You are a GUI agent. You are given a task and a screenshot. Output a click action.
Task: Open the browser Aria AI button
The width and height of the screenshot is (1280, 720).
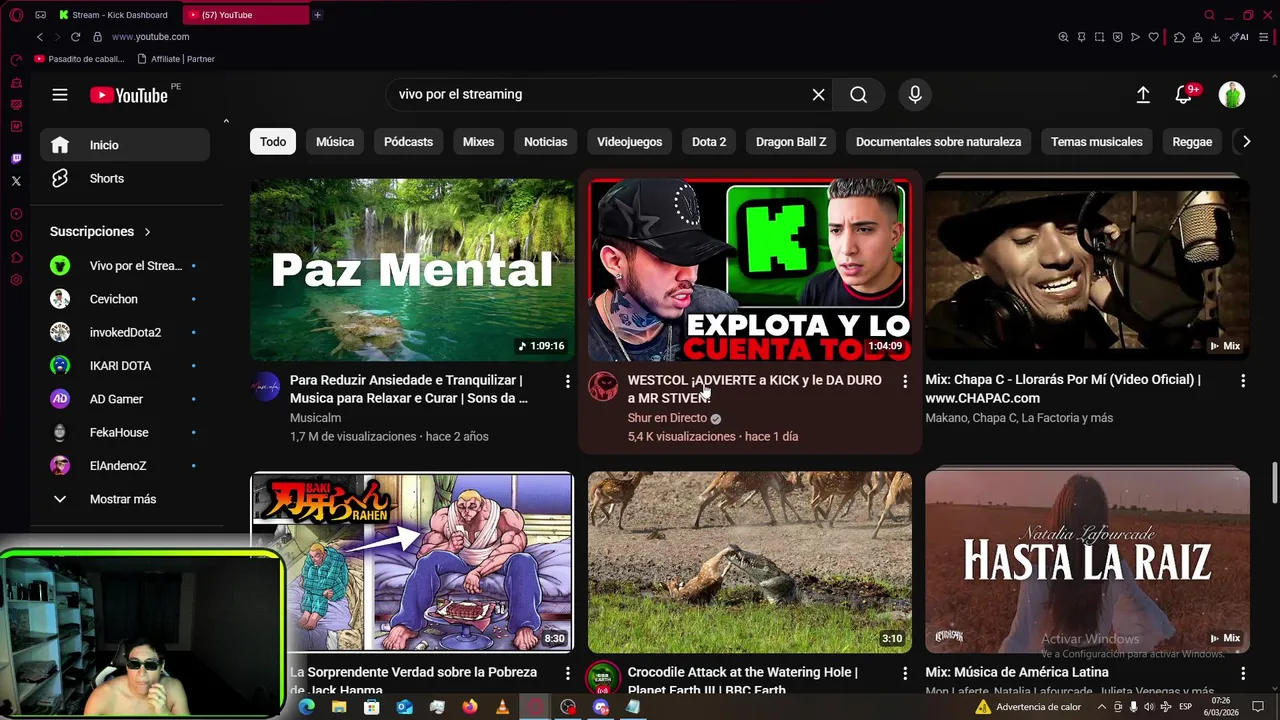coord(1240,37)
